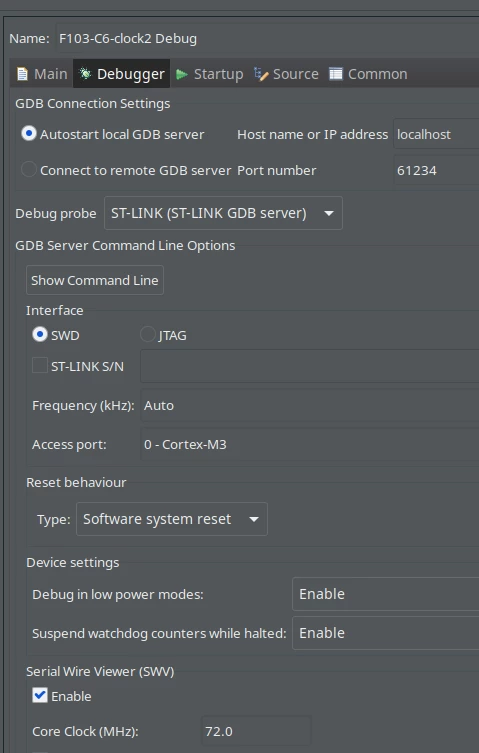Click the Main tab document icon

point(22,74)
